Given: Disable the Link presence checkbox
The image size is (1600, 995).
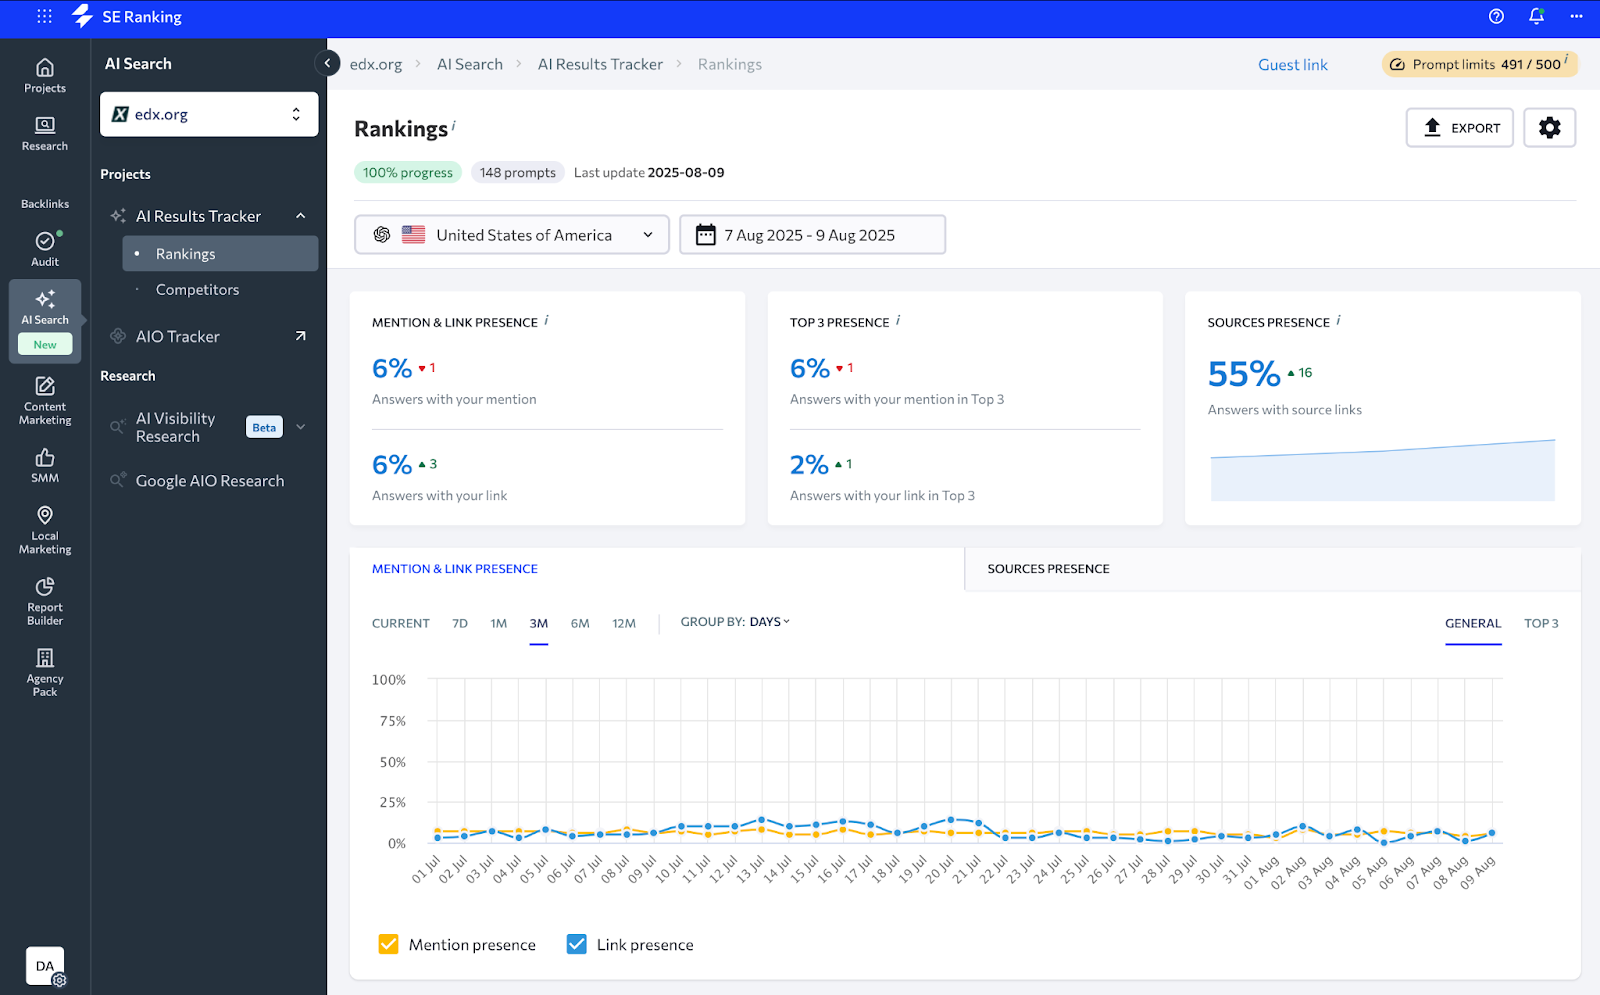Looking at the screenshot, I should coord(576,943).
